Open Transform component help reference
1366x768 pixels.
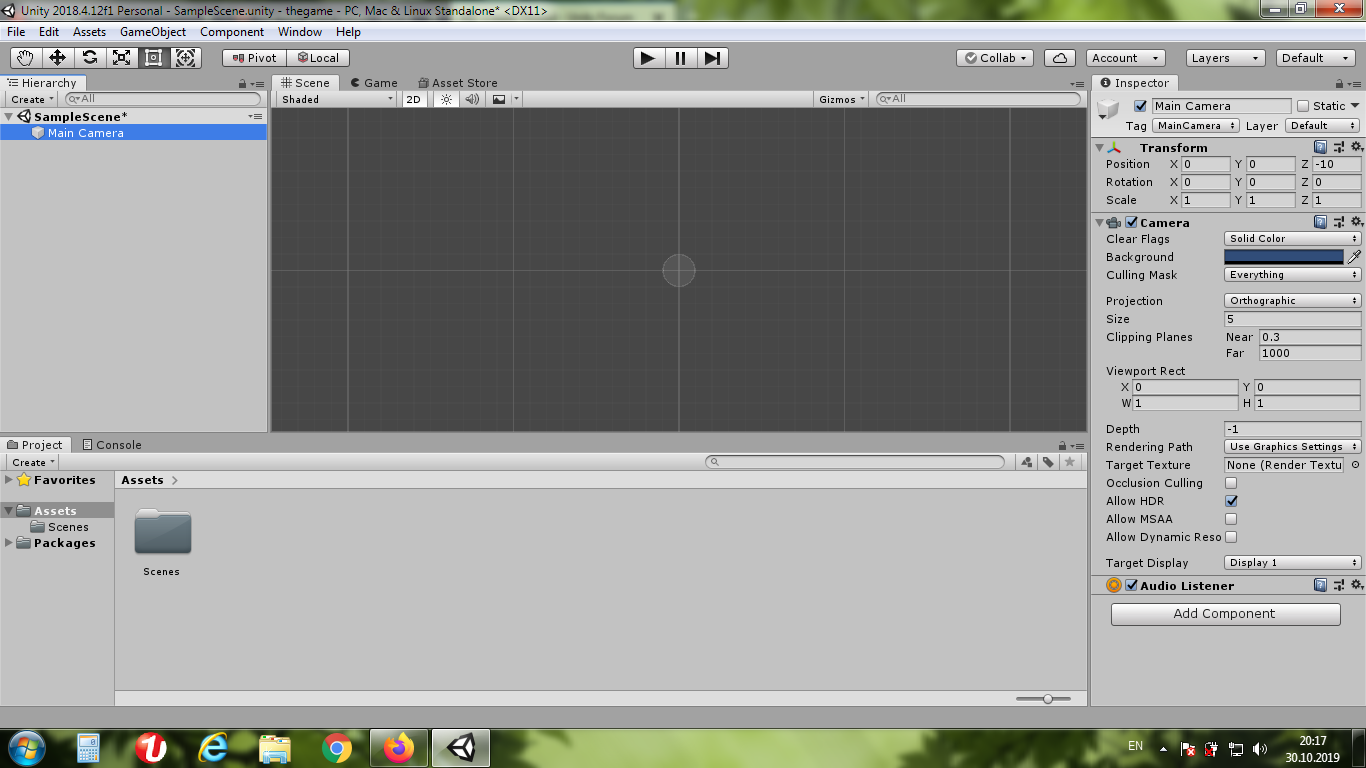tap(1321, 148)
